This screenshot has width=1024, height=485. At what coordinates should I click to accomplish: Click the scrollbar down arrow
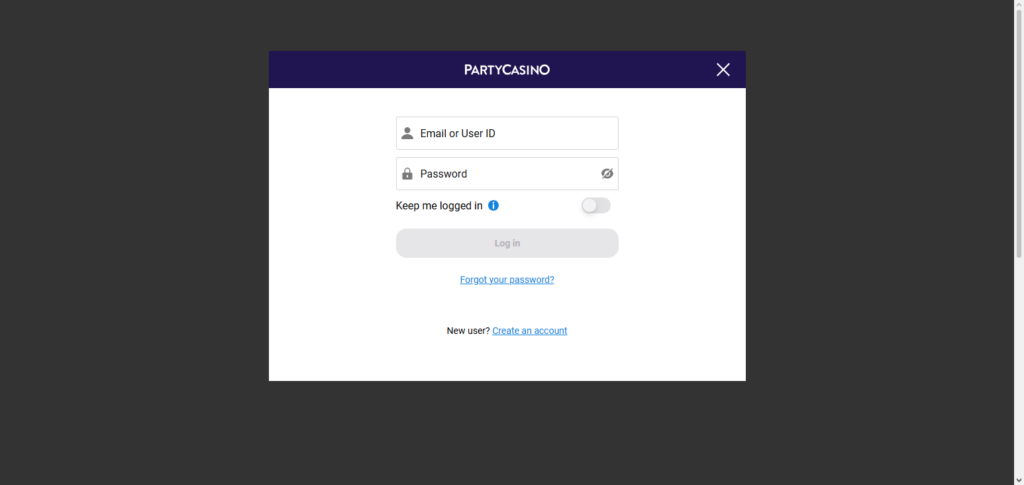point(1018,479)
